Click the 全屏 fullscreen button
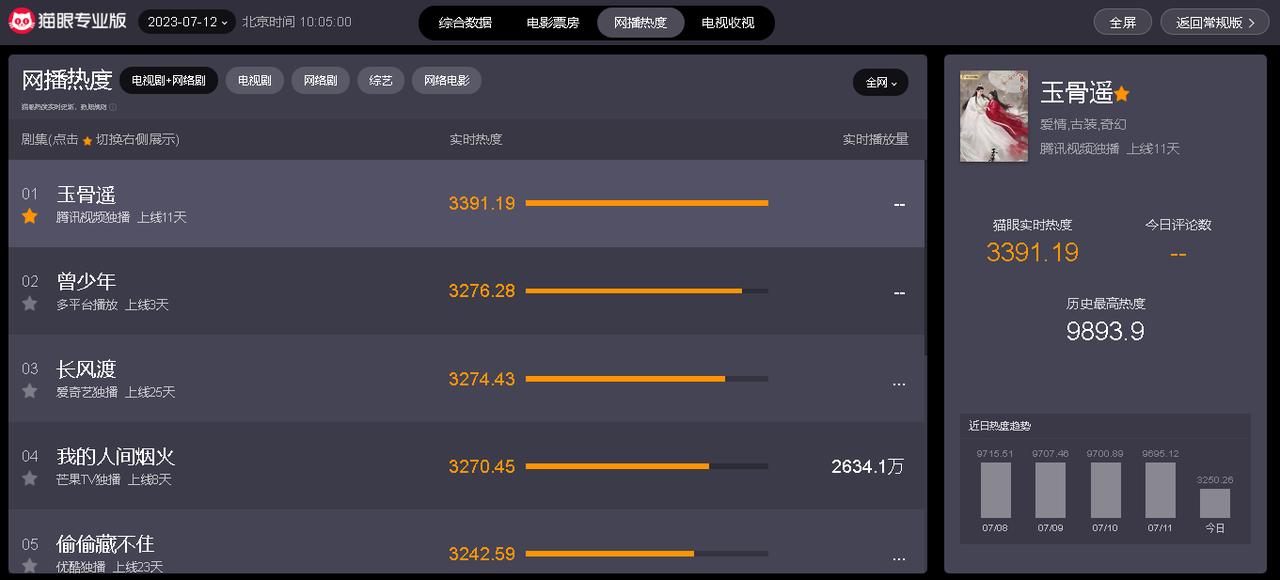 pos(1123,22)
